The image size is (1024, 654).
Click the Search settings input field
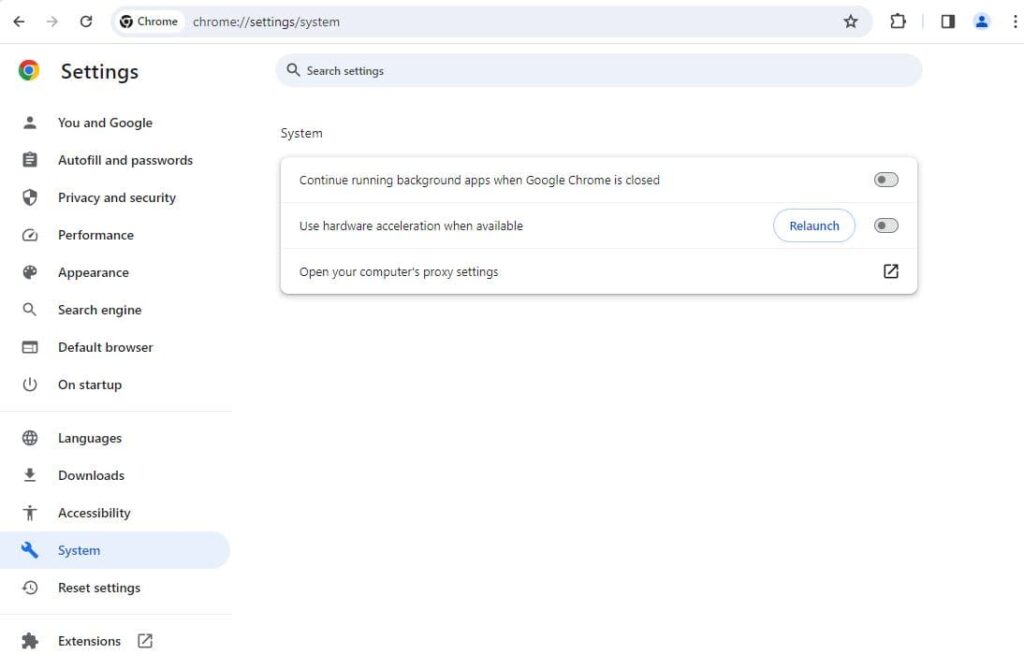(598, 71)
